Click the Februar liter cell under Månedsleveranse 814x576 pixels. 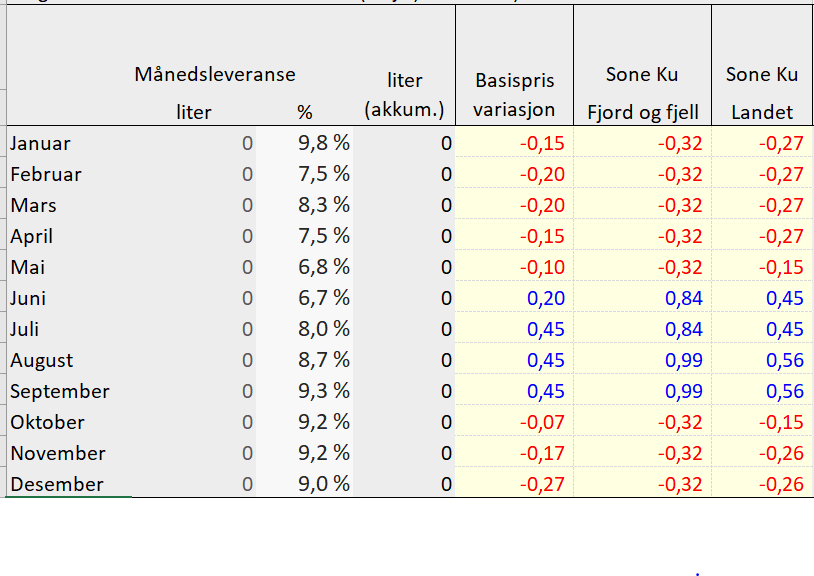click(246, 174)
